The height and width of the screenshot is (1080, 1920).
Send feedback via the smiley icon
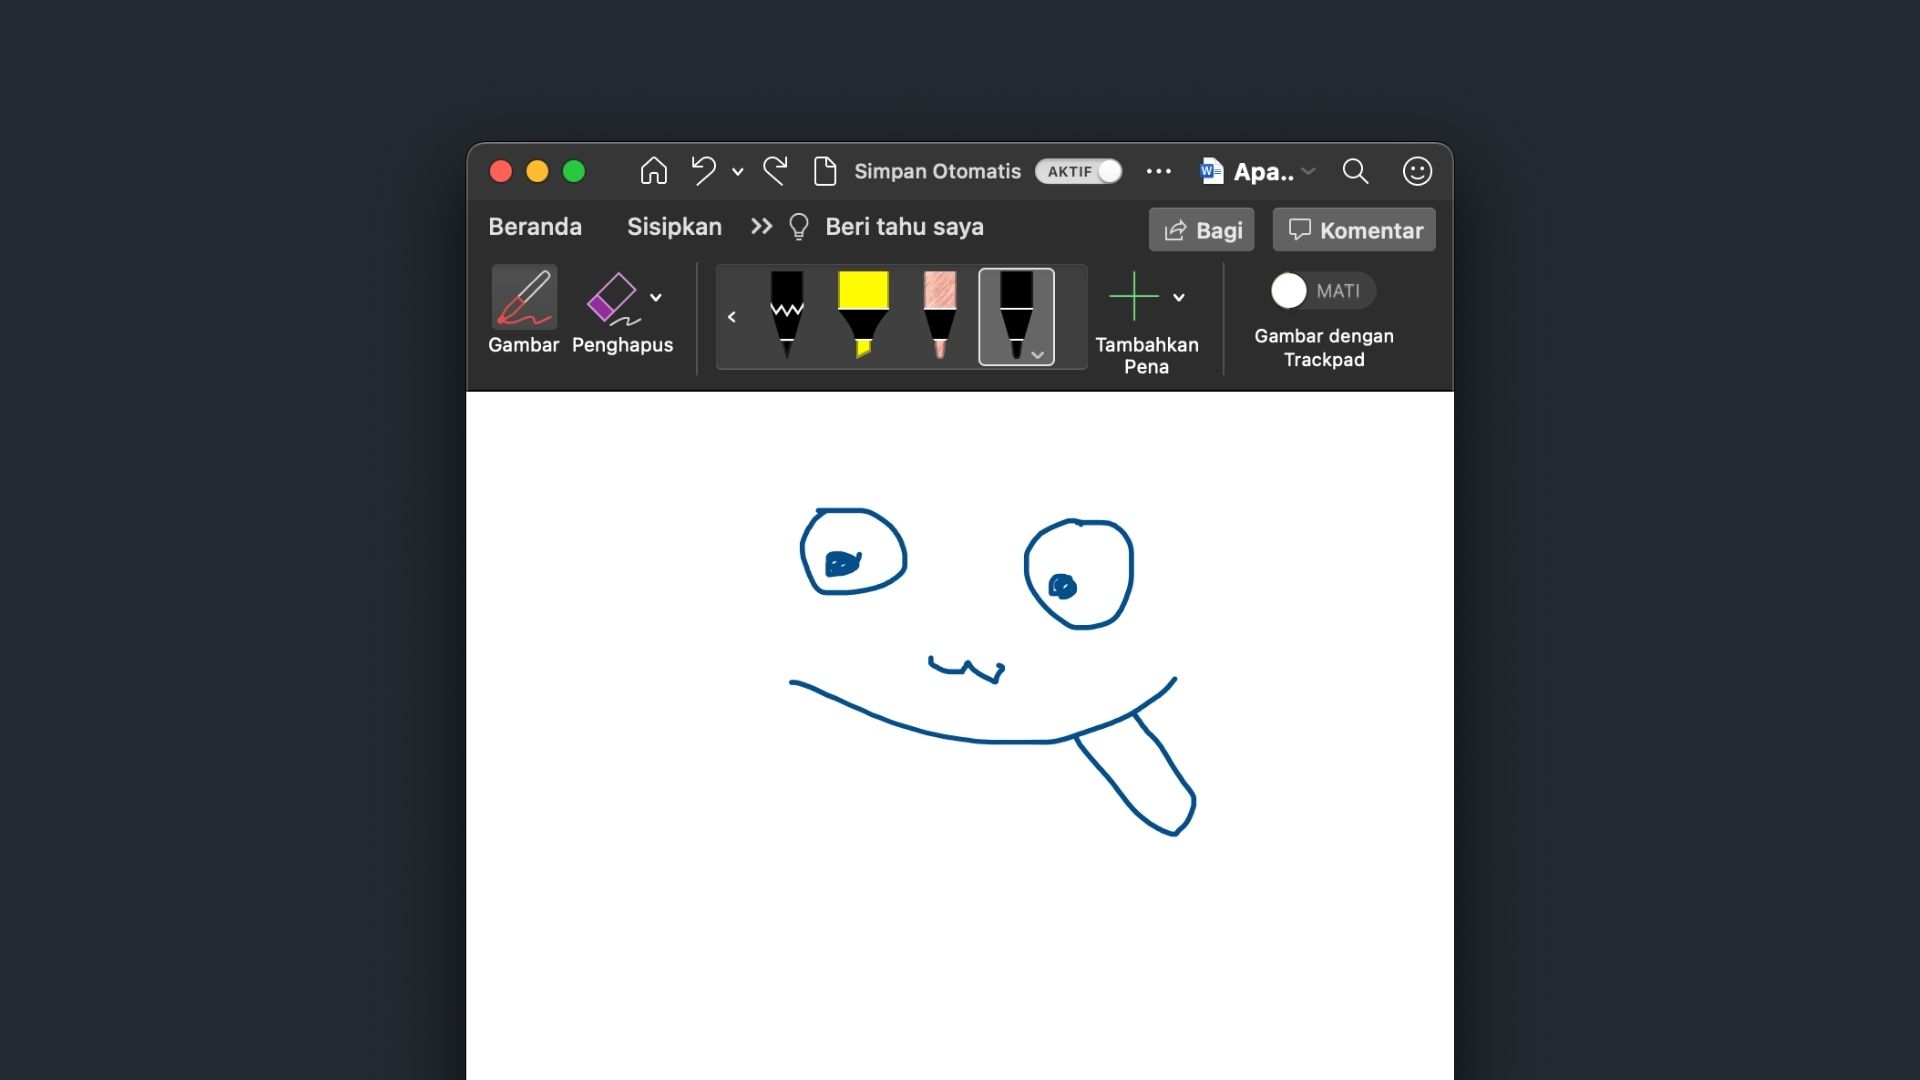[x=1416, y=171]
